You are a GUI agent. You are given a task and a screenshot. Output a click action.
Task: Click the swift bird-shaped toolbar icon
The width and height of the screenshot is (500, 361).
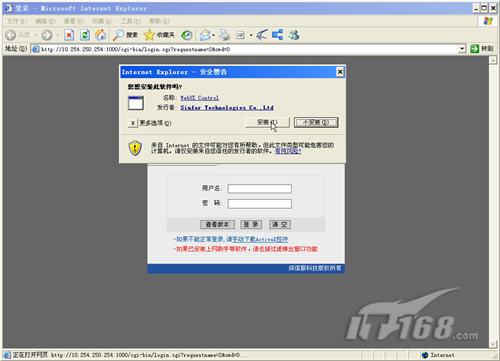(x=262, y=35)
